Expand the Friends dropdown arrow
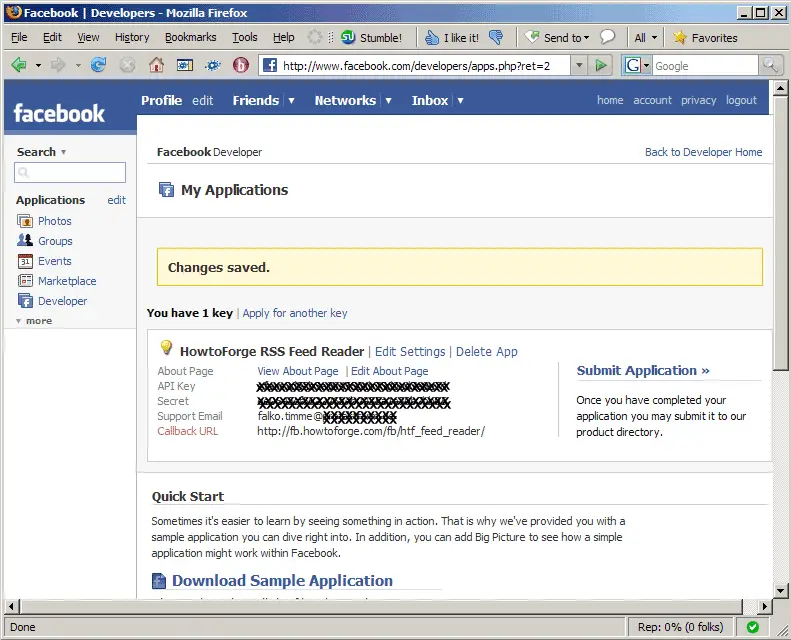This screenshot has height=640, width=791. [291, 101]
